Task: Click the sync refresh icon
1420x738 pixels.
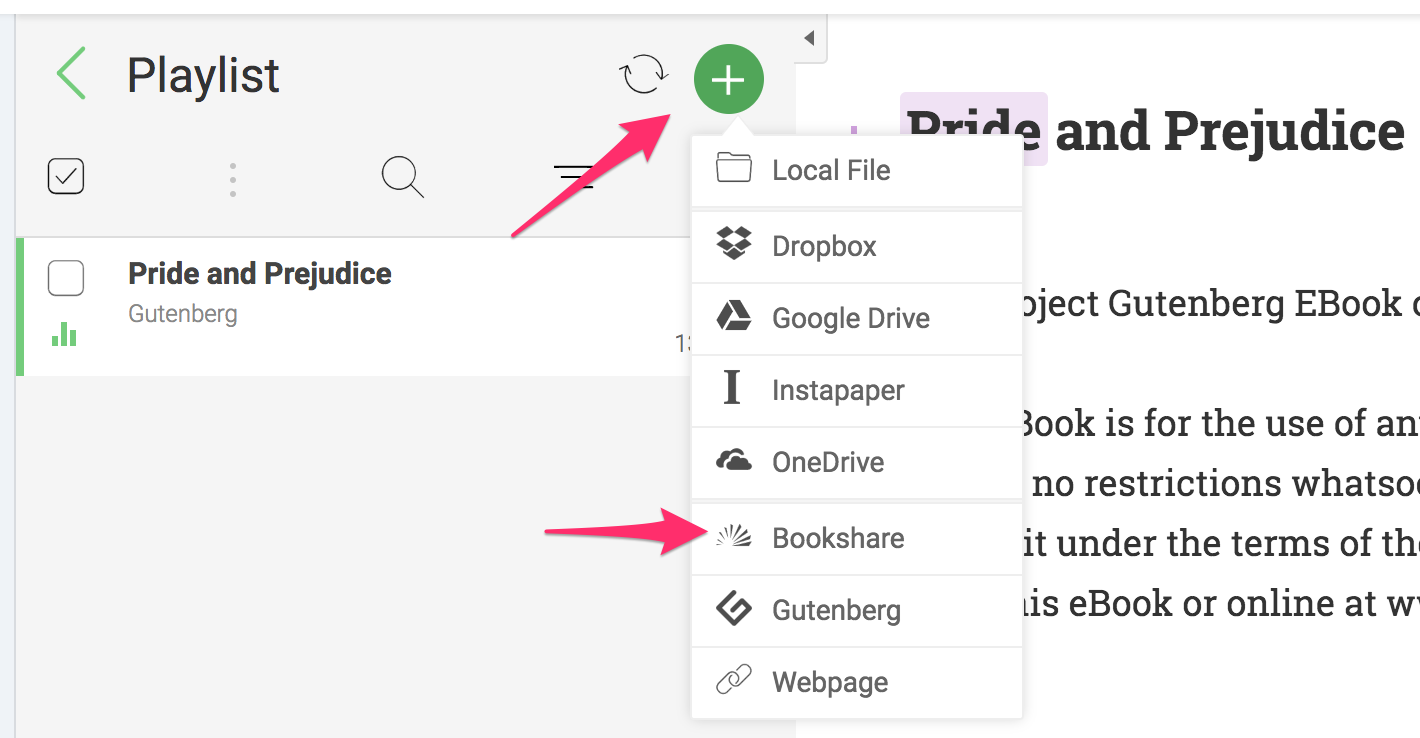Action: 643,75
